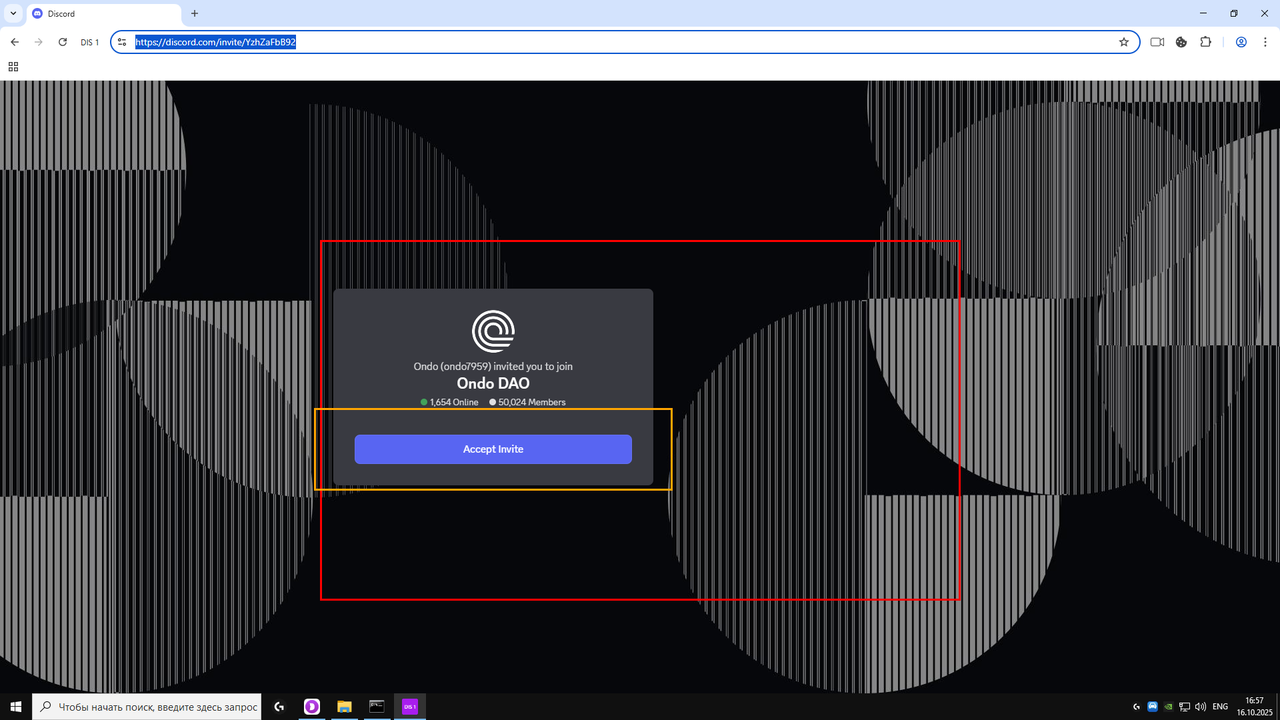
Task: Click the Ondo DAO server logo
Action: tap(493, 331)
